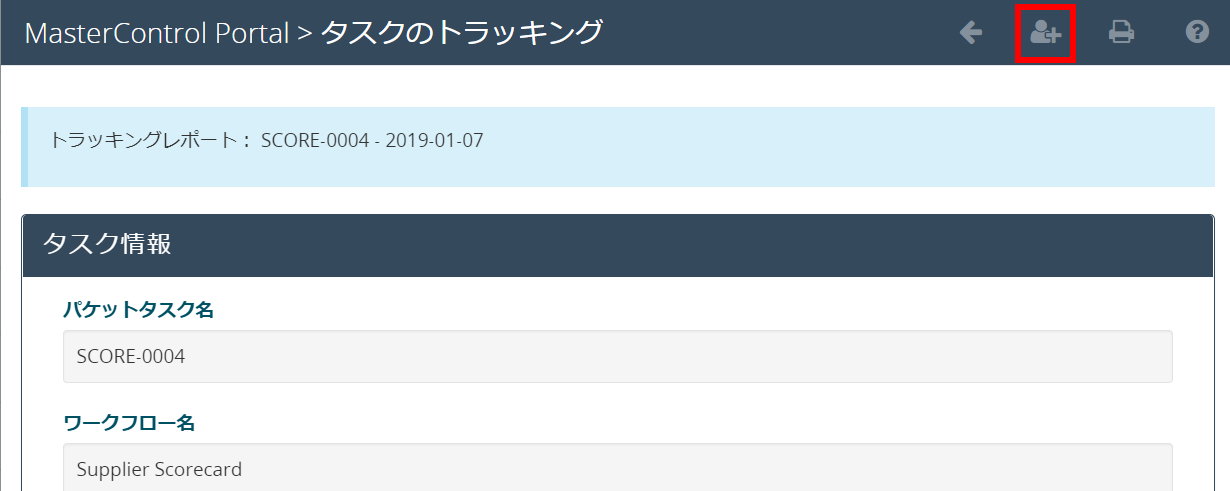Click the word Portal in the header
The height and width of the screenshot is (491, 1230).
pyautogui.click(x=251, y=33)
